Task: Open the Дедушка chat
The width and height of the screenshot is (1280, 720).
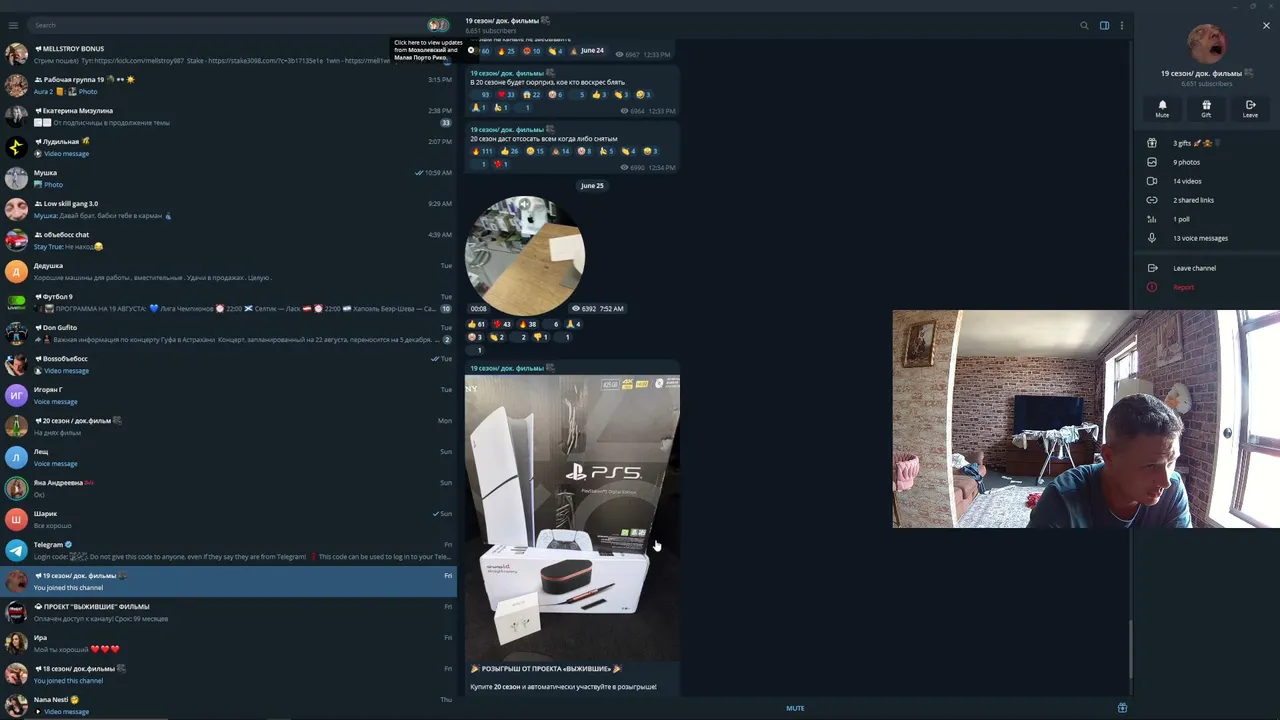Action: click(228, 271)
